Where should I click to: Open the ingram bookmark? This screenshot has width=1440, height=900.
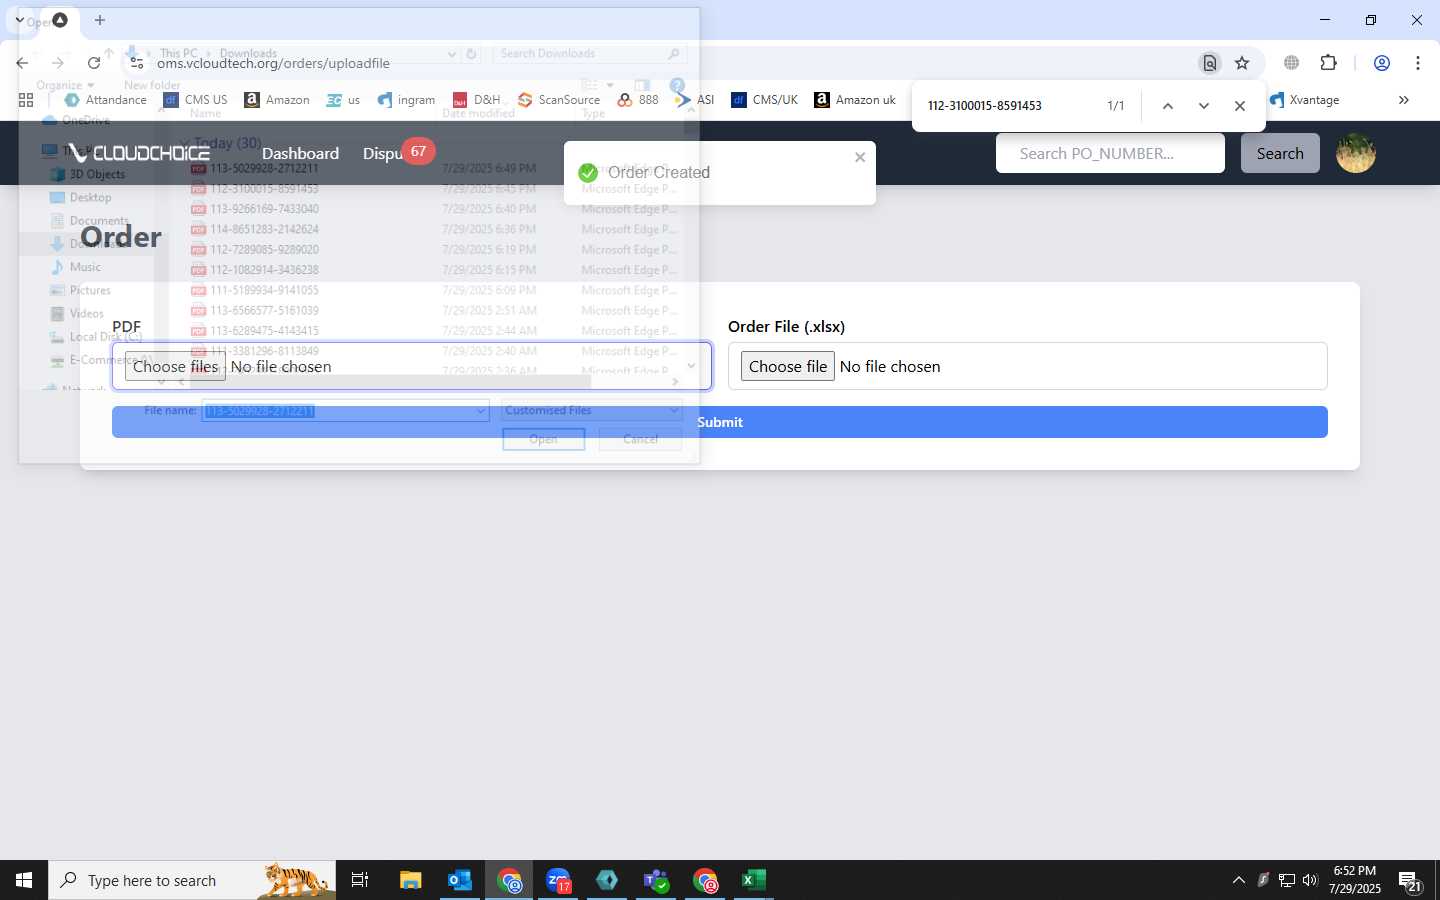click(x=406, y=100)
